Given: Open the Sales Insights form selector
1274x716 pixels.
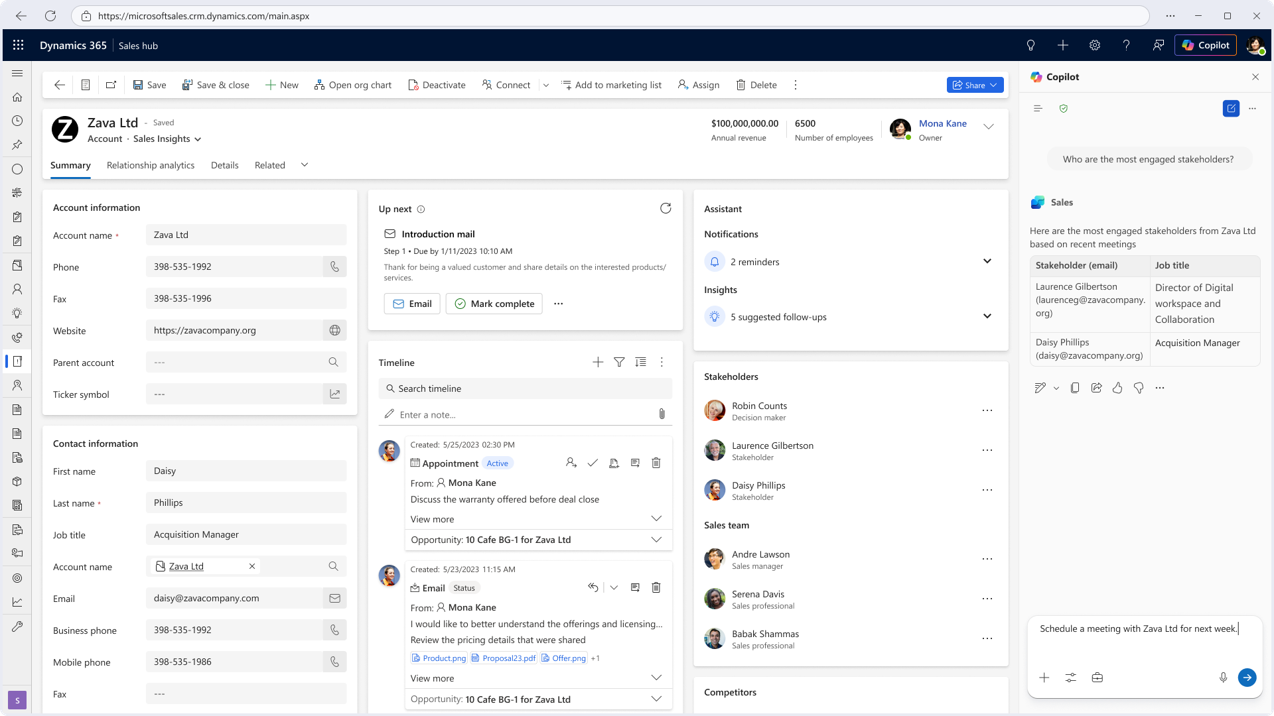Looking at the screenshot, I should (x=167, y=139).
